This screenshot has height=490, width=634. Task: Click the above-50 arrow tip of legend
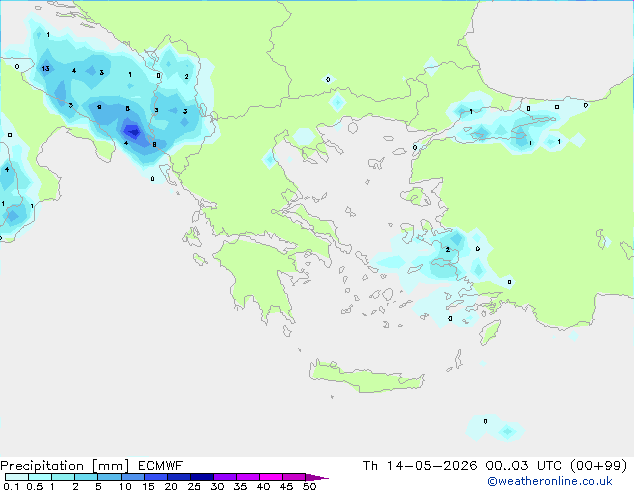pos(317,477)
